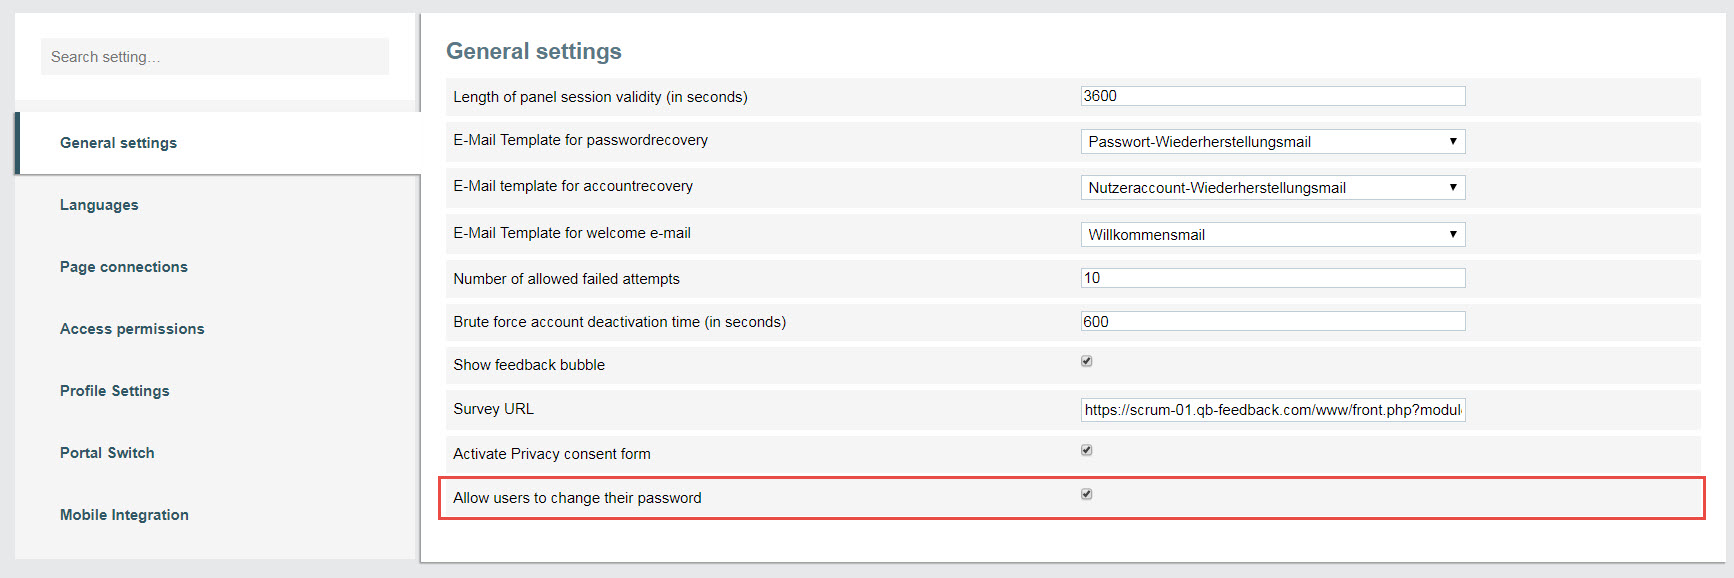Open the Languages settings section
1734x578 pixels.
point(99,205)
